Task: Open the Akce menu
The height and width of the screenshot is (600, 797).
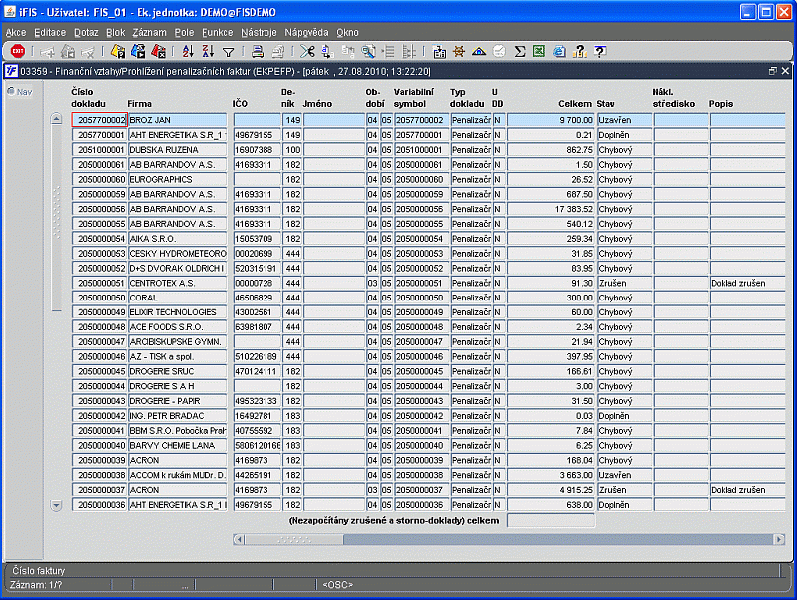Action: pos(16,32)
